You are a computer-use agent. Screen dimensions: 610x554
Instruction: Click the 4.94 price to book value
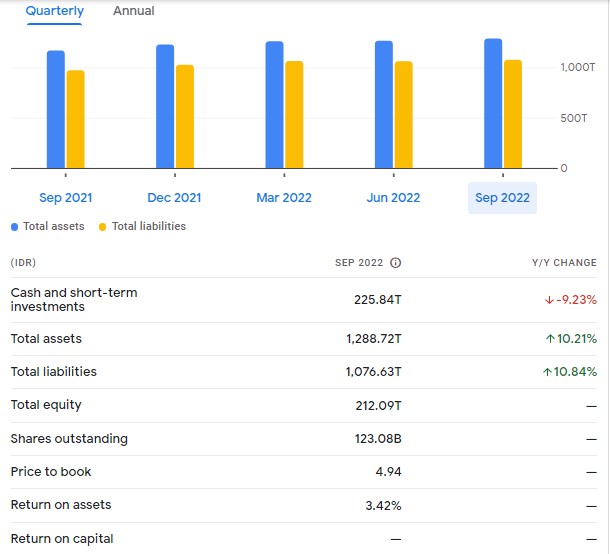388,472
